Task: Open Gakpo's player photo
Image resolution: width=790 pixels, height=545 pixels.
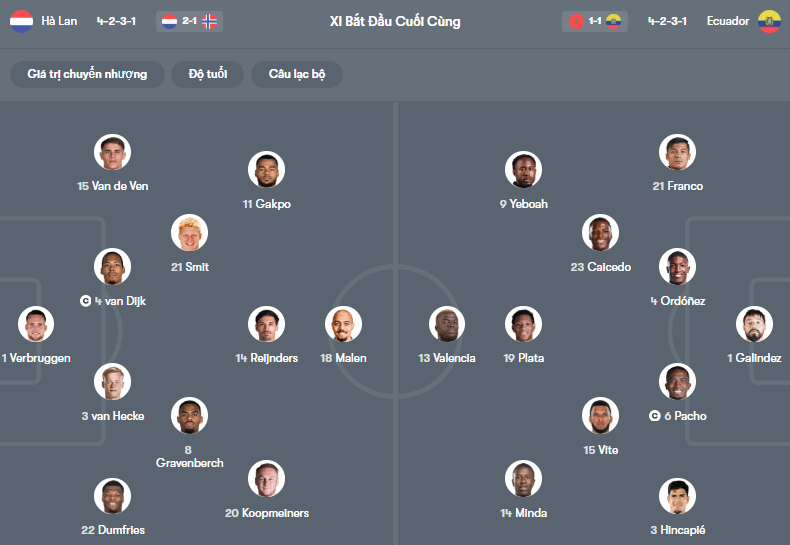Action: (x=266, y=170)
